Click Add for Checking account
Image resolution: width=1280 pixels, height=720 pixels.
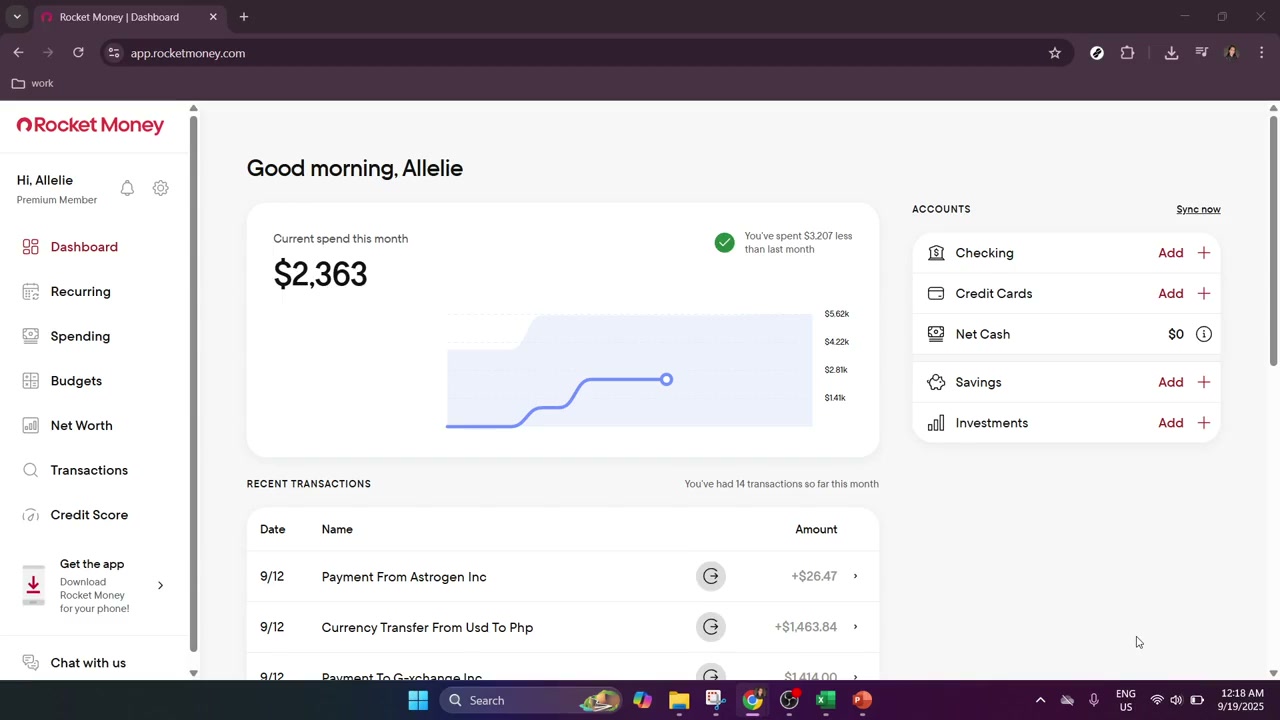pyautogui.click(x=1171, y=253)
